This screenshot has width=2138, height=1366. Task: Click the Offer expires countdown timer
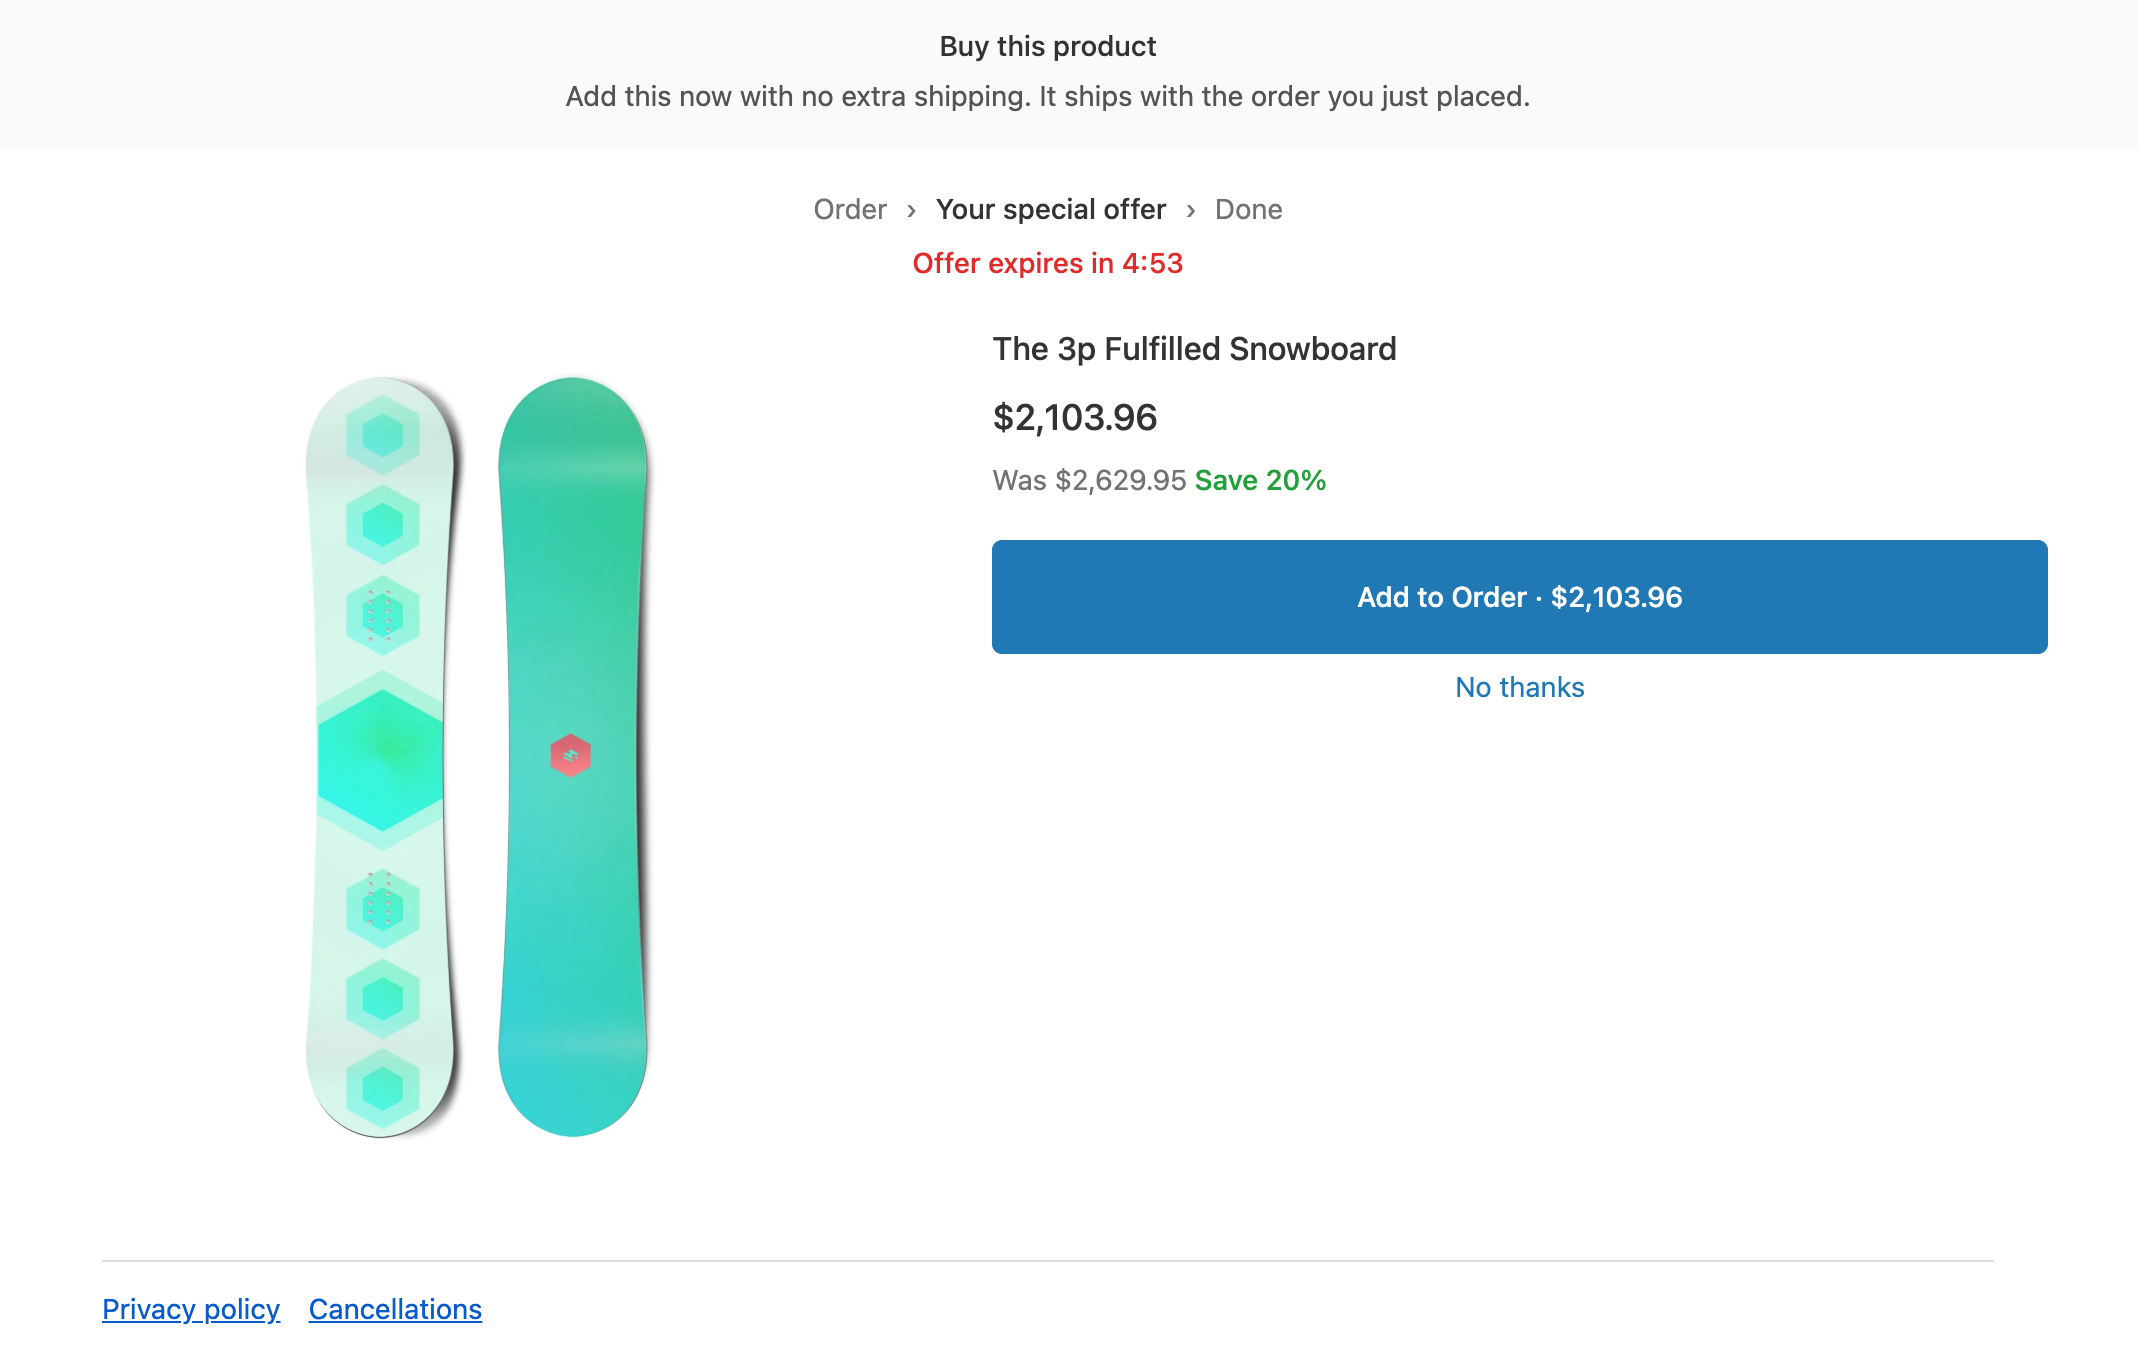[1047, 264]
